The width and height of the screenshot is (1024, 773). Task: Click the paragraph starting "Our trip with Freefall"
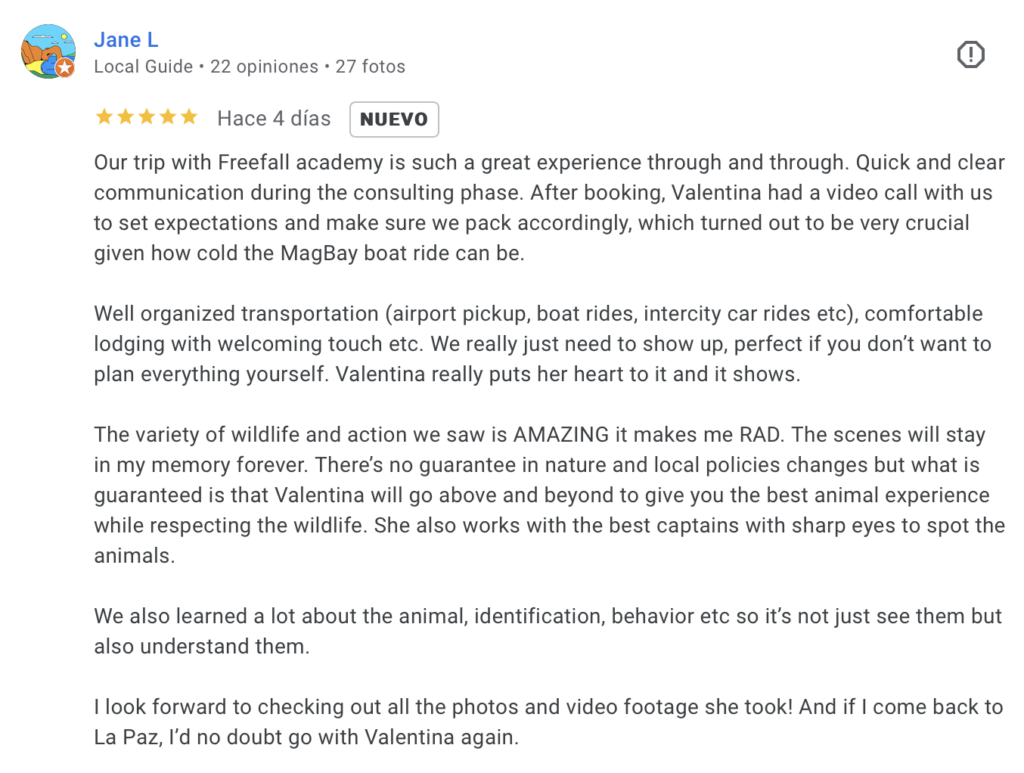(548, 208)
